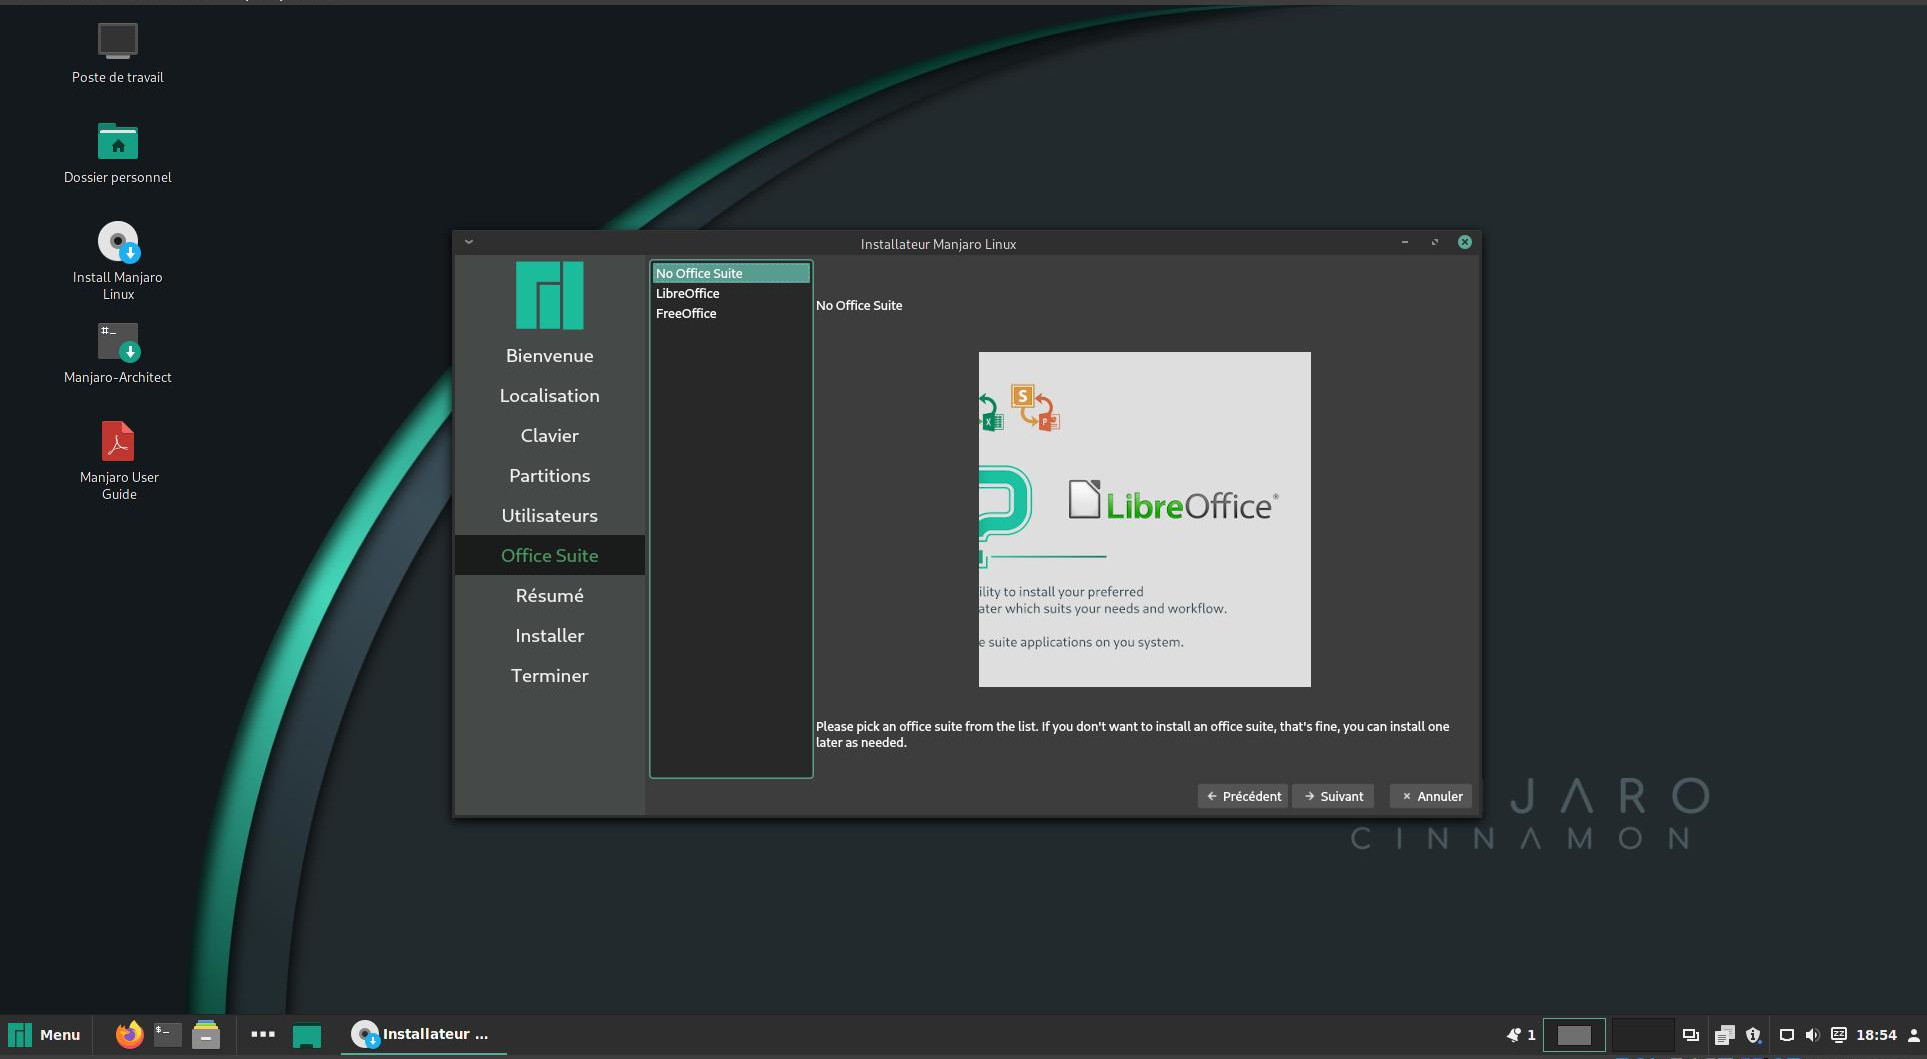Click the display screen tray icon
1927x1059 pixels.
[x=1787, y=1035]
